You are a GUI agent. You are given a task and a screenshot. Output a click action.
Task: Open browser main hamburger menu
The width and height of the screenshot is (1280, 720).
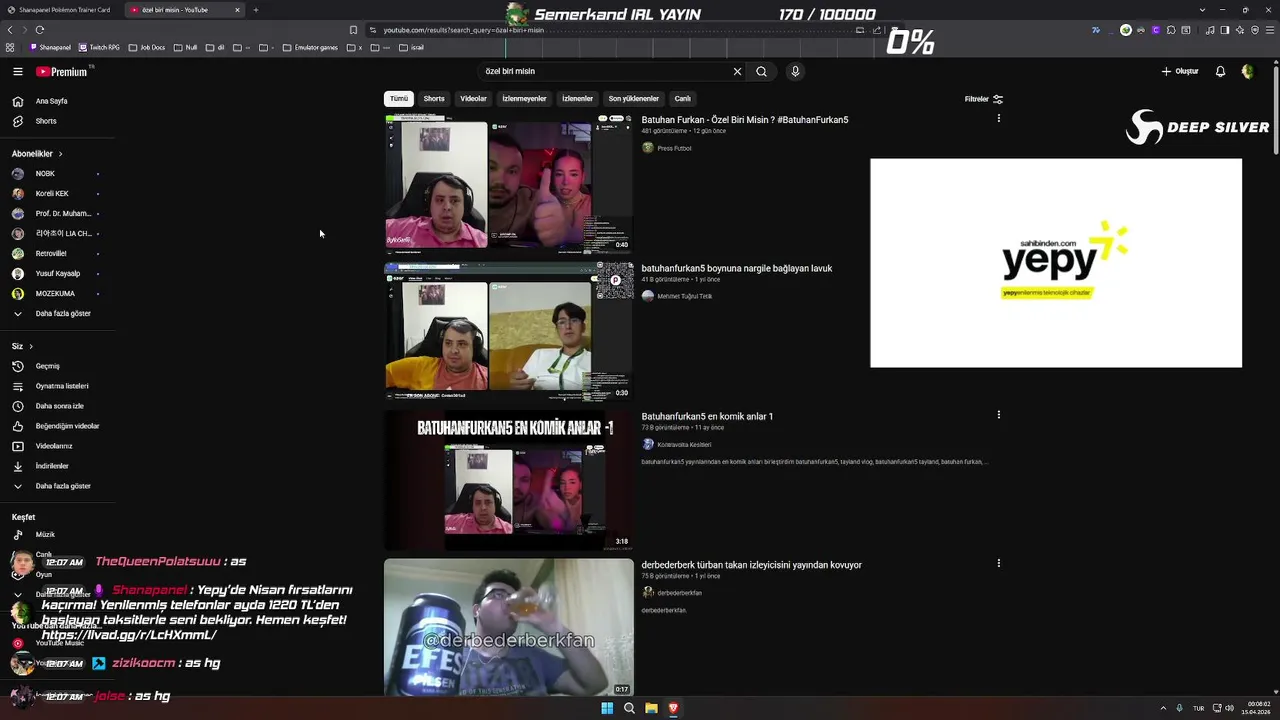pos(1270,30)
